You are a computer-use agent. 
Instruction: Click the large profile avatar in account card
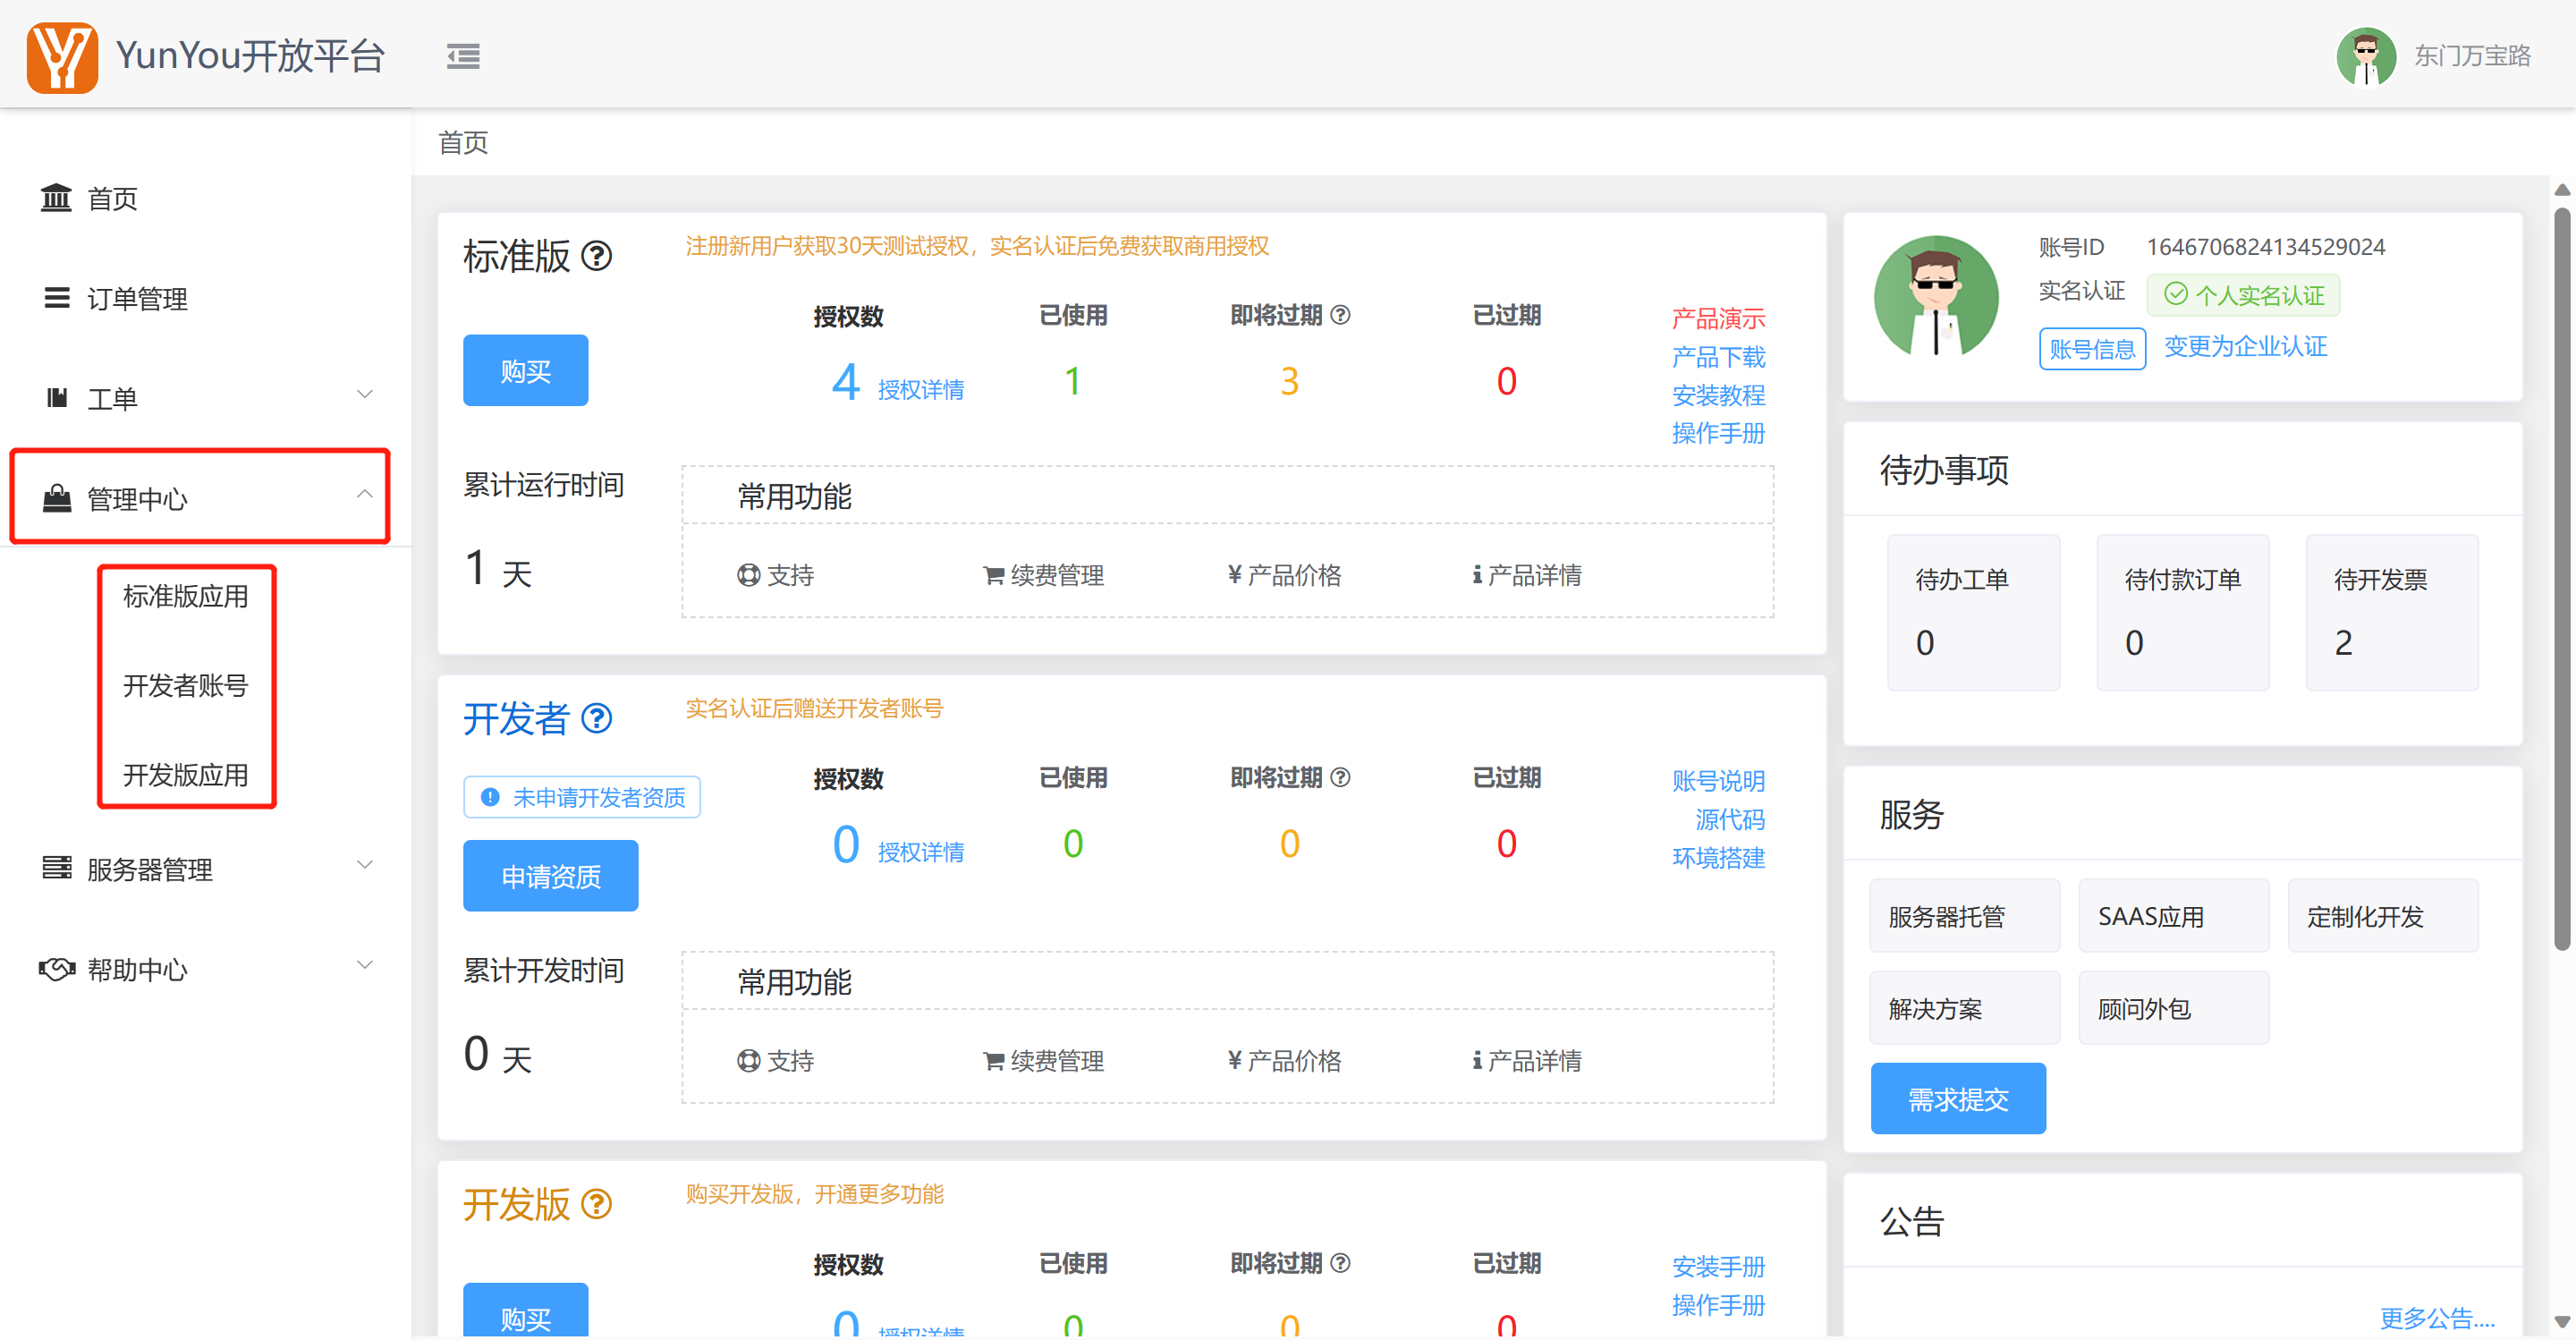1936,297
